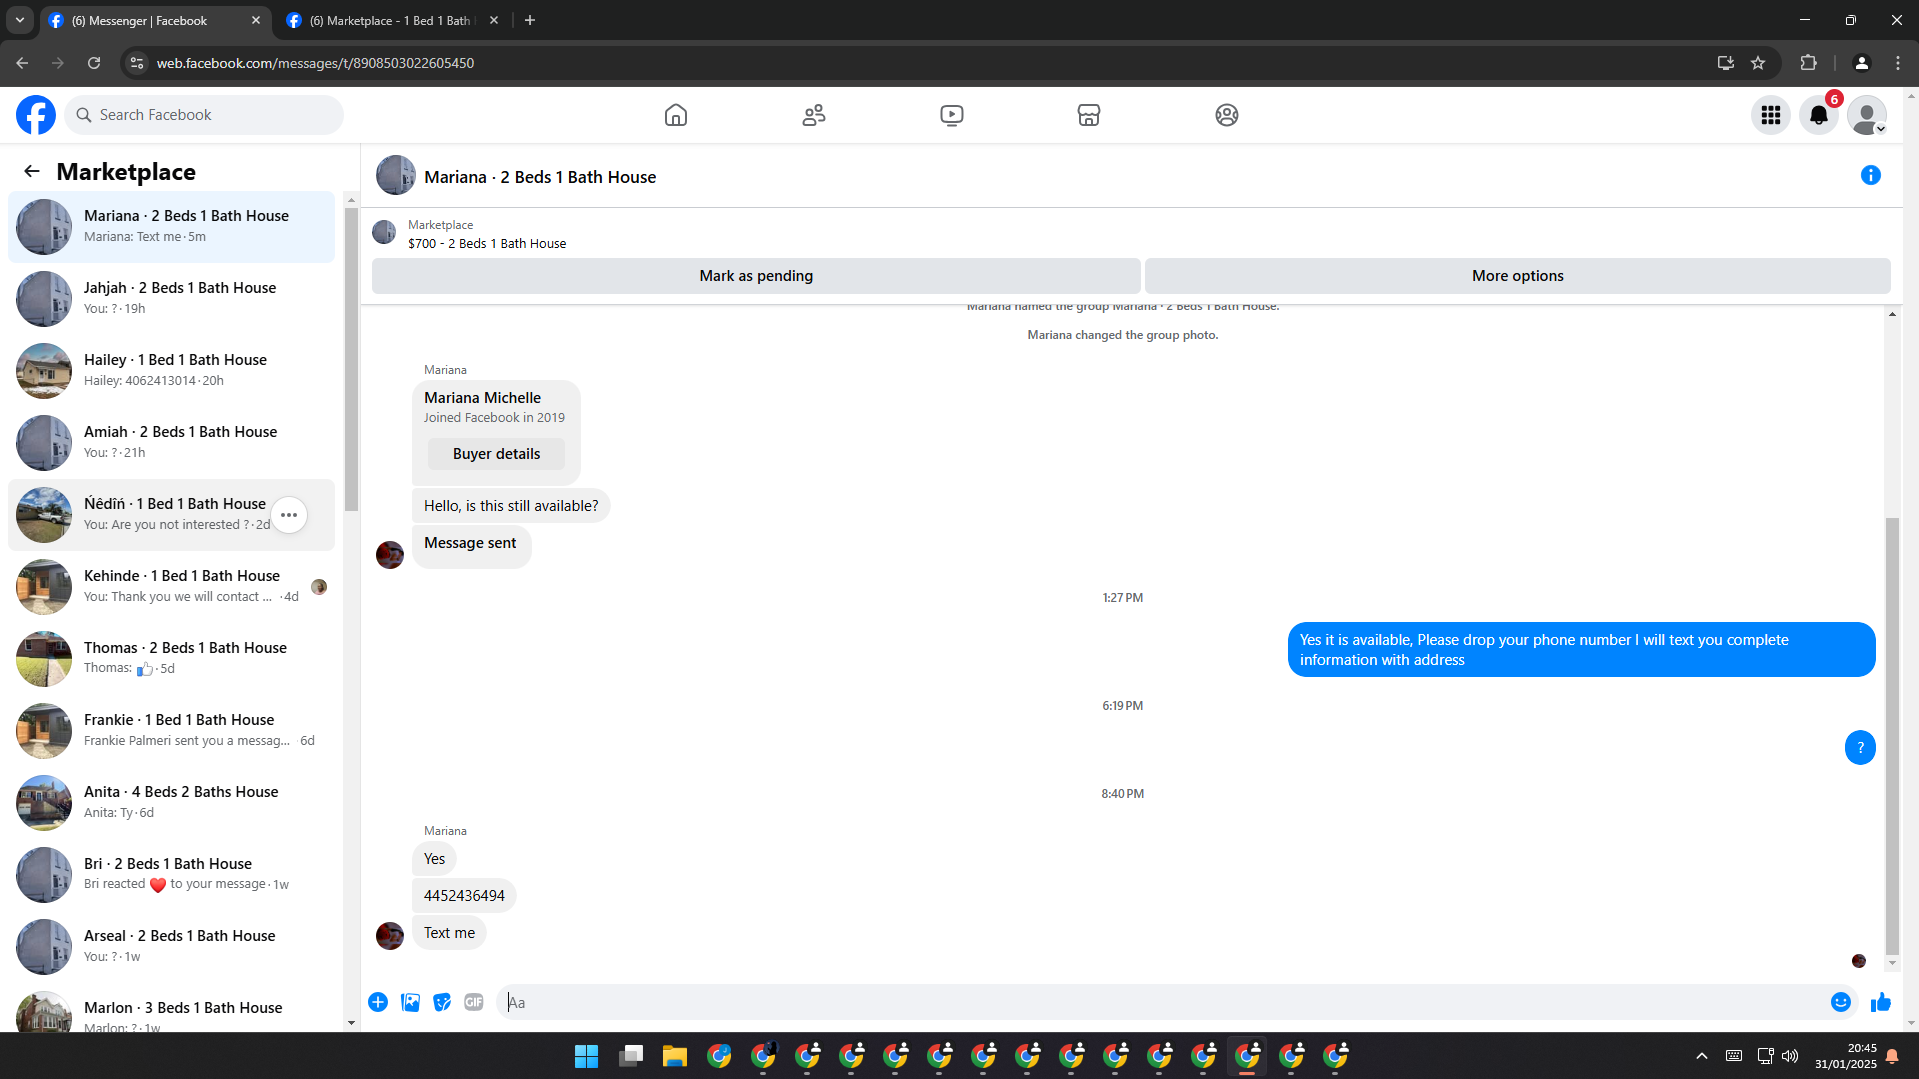The width and height of the screenshot is (1919, 1079).
Task: Close the Marketplace browser tab
Action: [494, 20]
